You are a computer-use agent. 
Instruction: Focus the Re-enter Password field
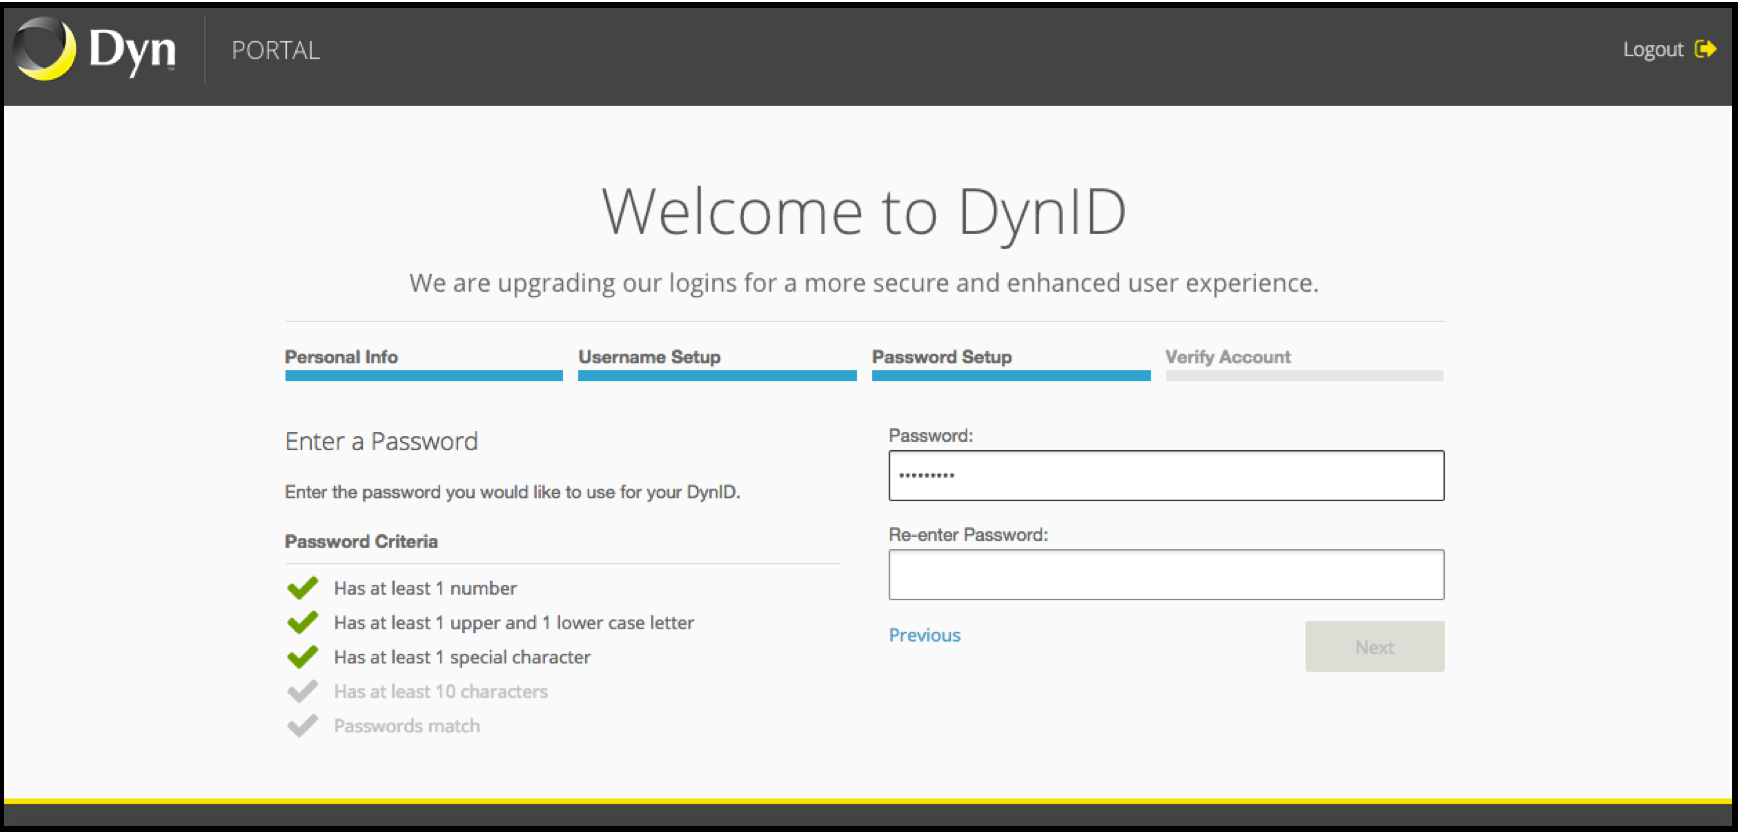pos(1166,574)
